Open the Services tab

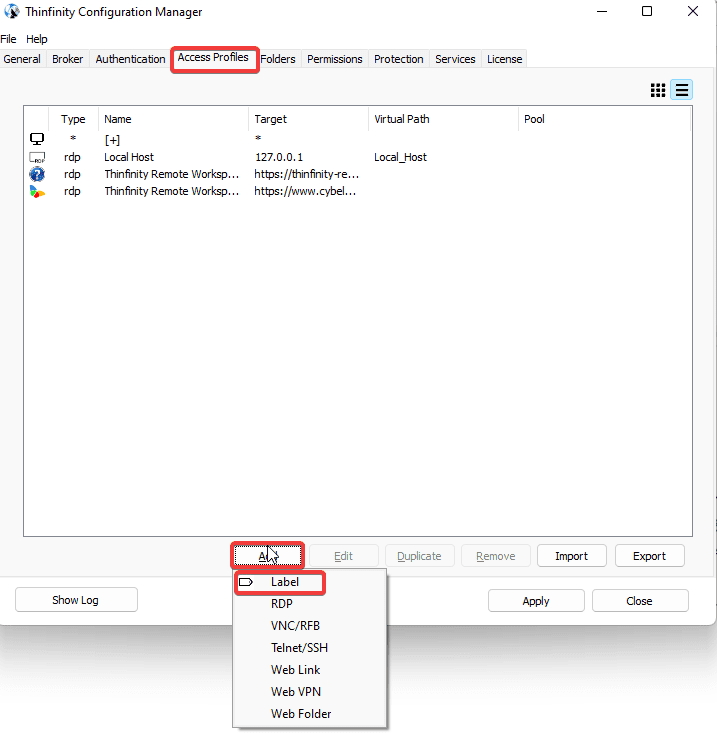[455, 59]
